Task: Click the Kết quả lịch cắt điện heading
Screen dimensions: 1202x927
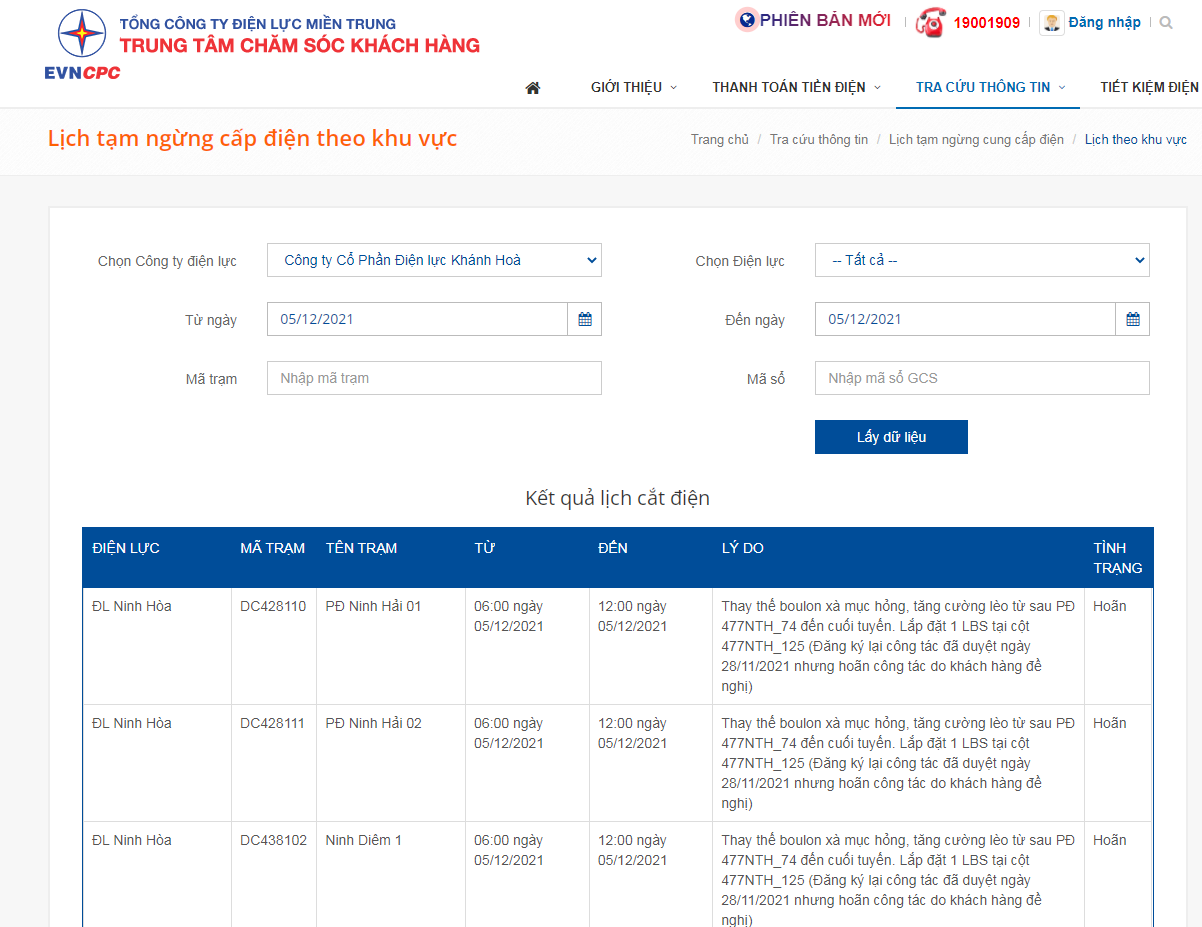Action: tap(618, 498)
